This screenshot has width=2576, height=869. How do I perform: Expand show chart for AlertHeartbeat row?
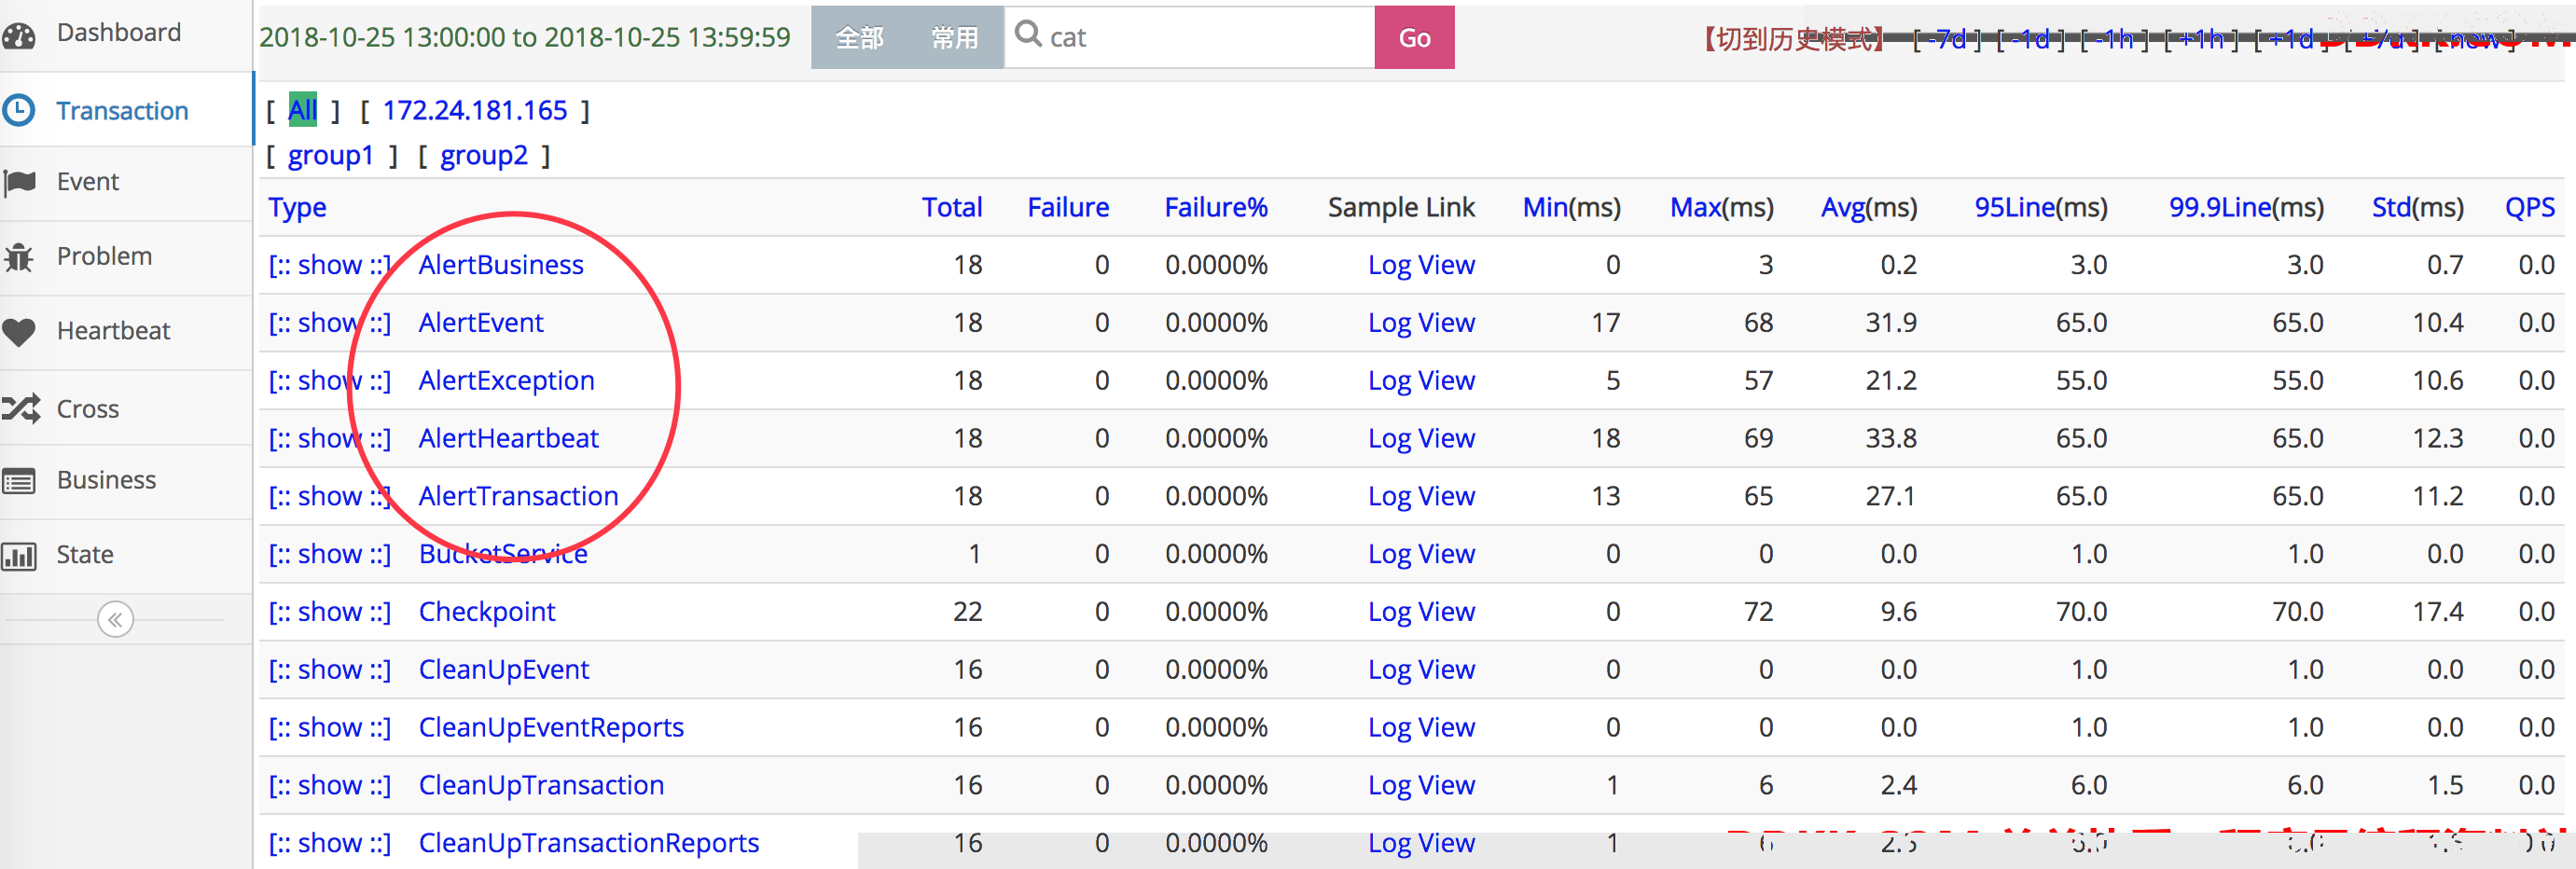(x=330, y=438)
